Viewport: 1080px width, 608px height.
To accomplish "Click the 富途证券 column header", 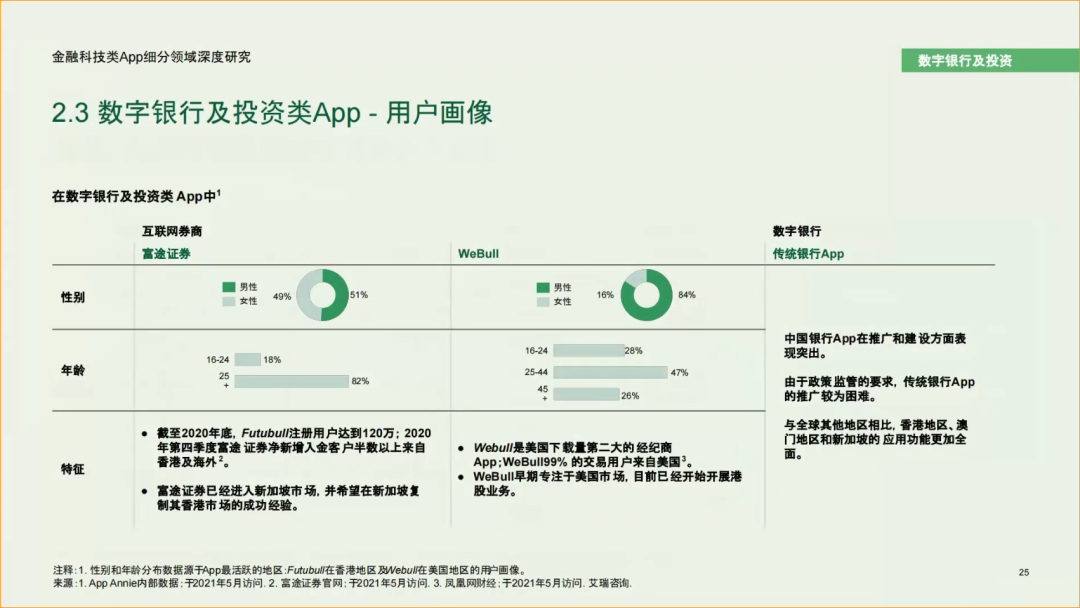I will pos(166,253).
